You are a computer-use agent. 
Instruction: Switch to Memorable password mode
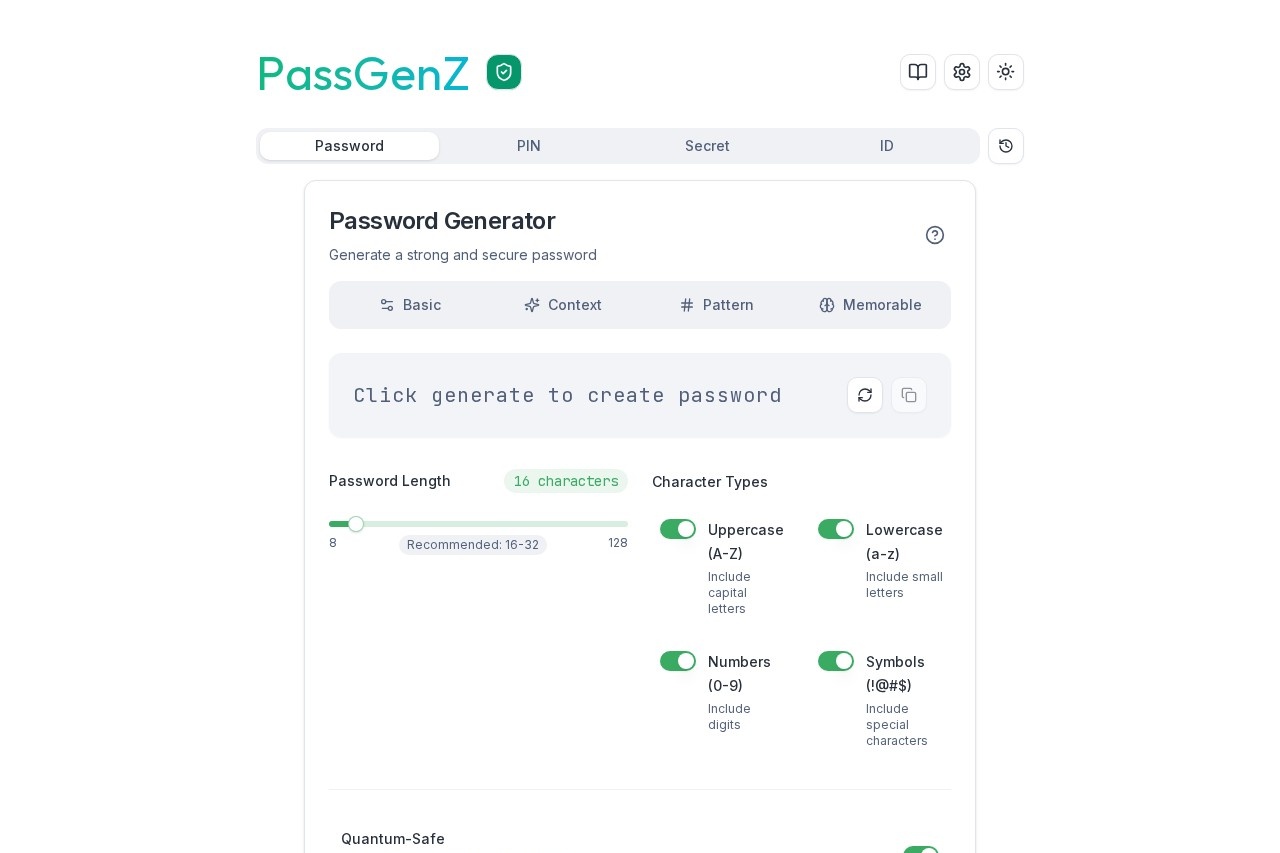[x=871, y=305]
